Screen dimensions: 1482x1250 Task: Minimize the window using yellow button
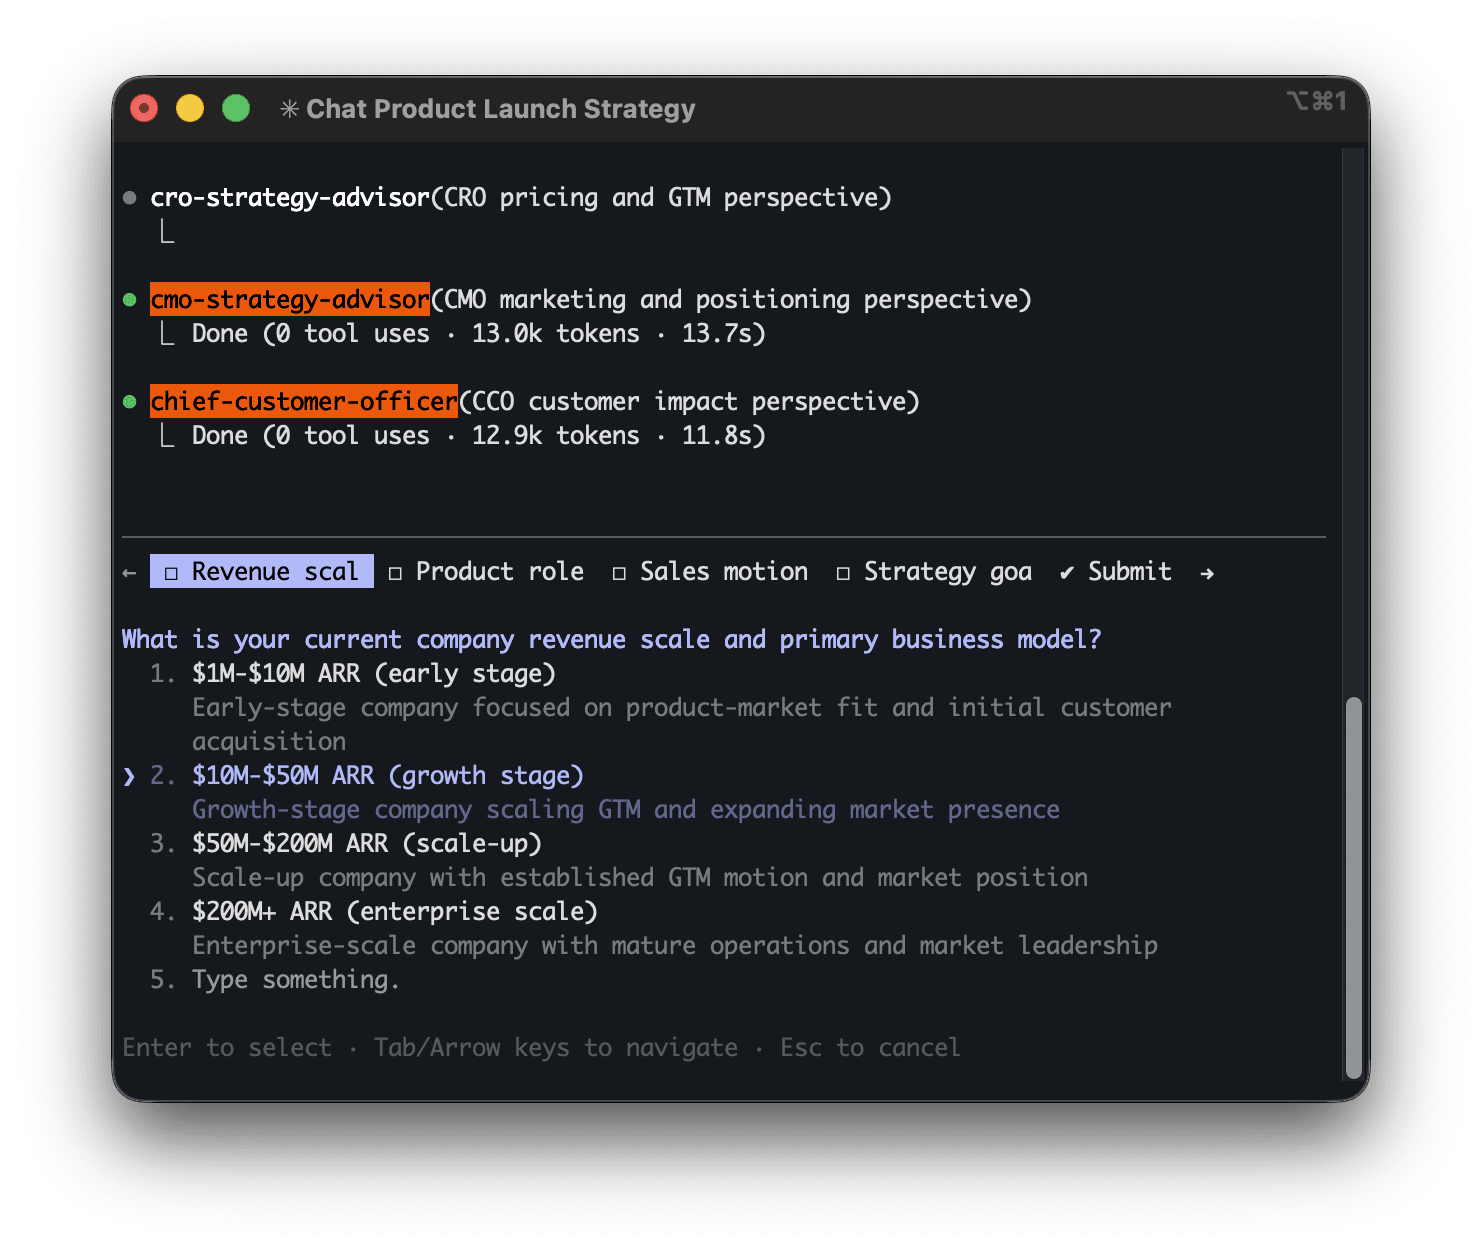click(x=190, y=108)
